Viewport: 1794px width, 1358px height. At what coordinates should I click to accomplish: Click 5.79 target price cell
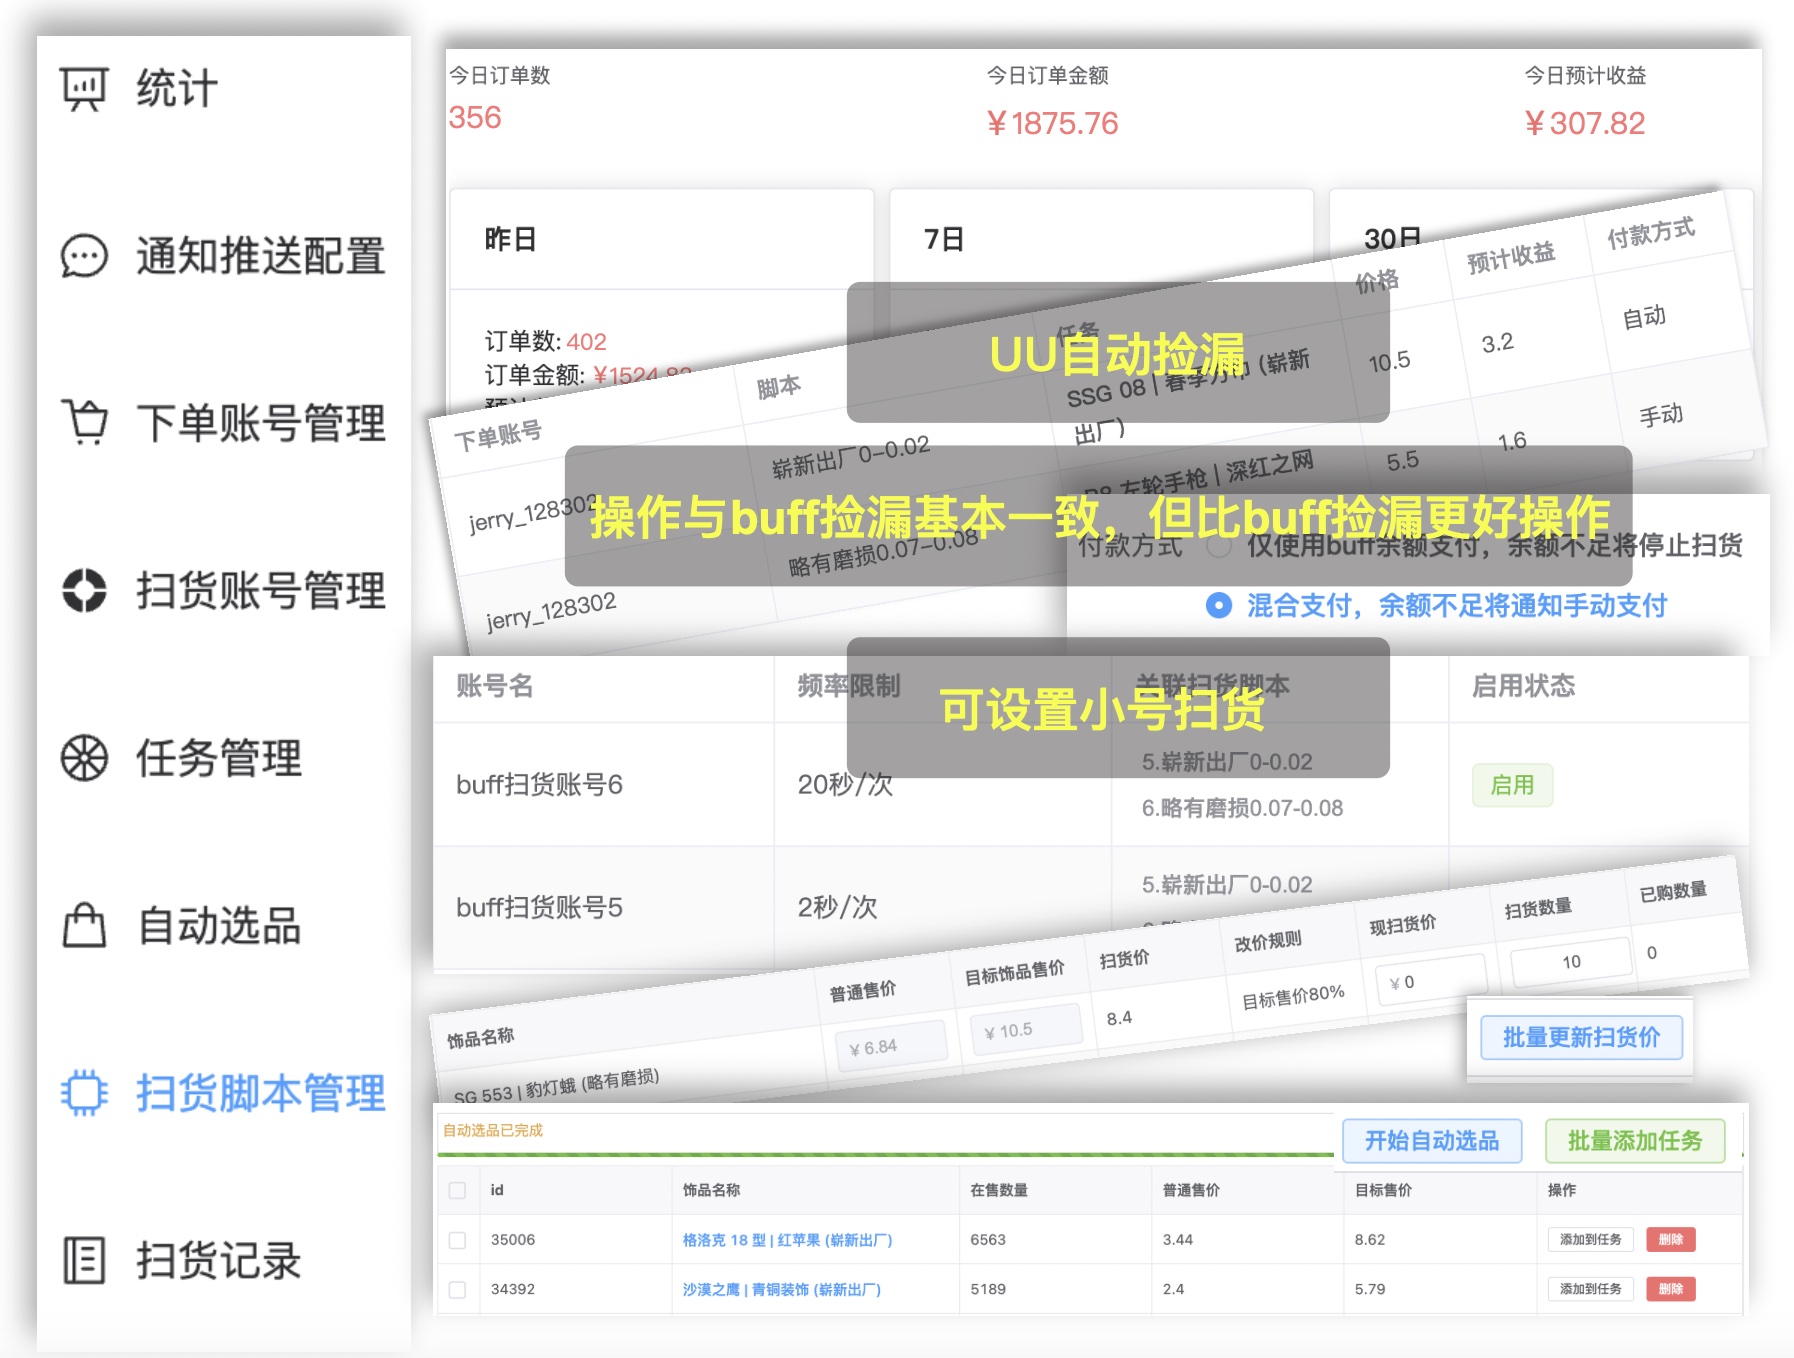tap(1370, 1290)
